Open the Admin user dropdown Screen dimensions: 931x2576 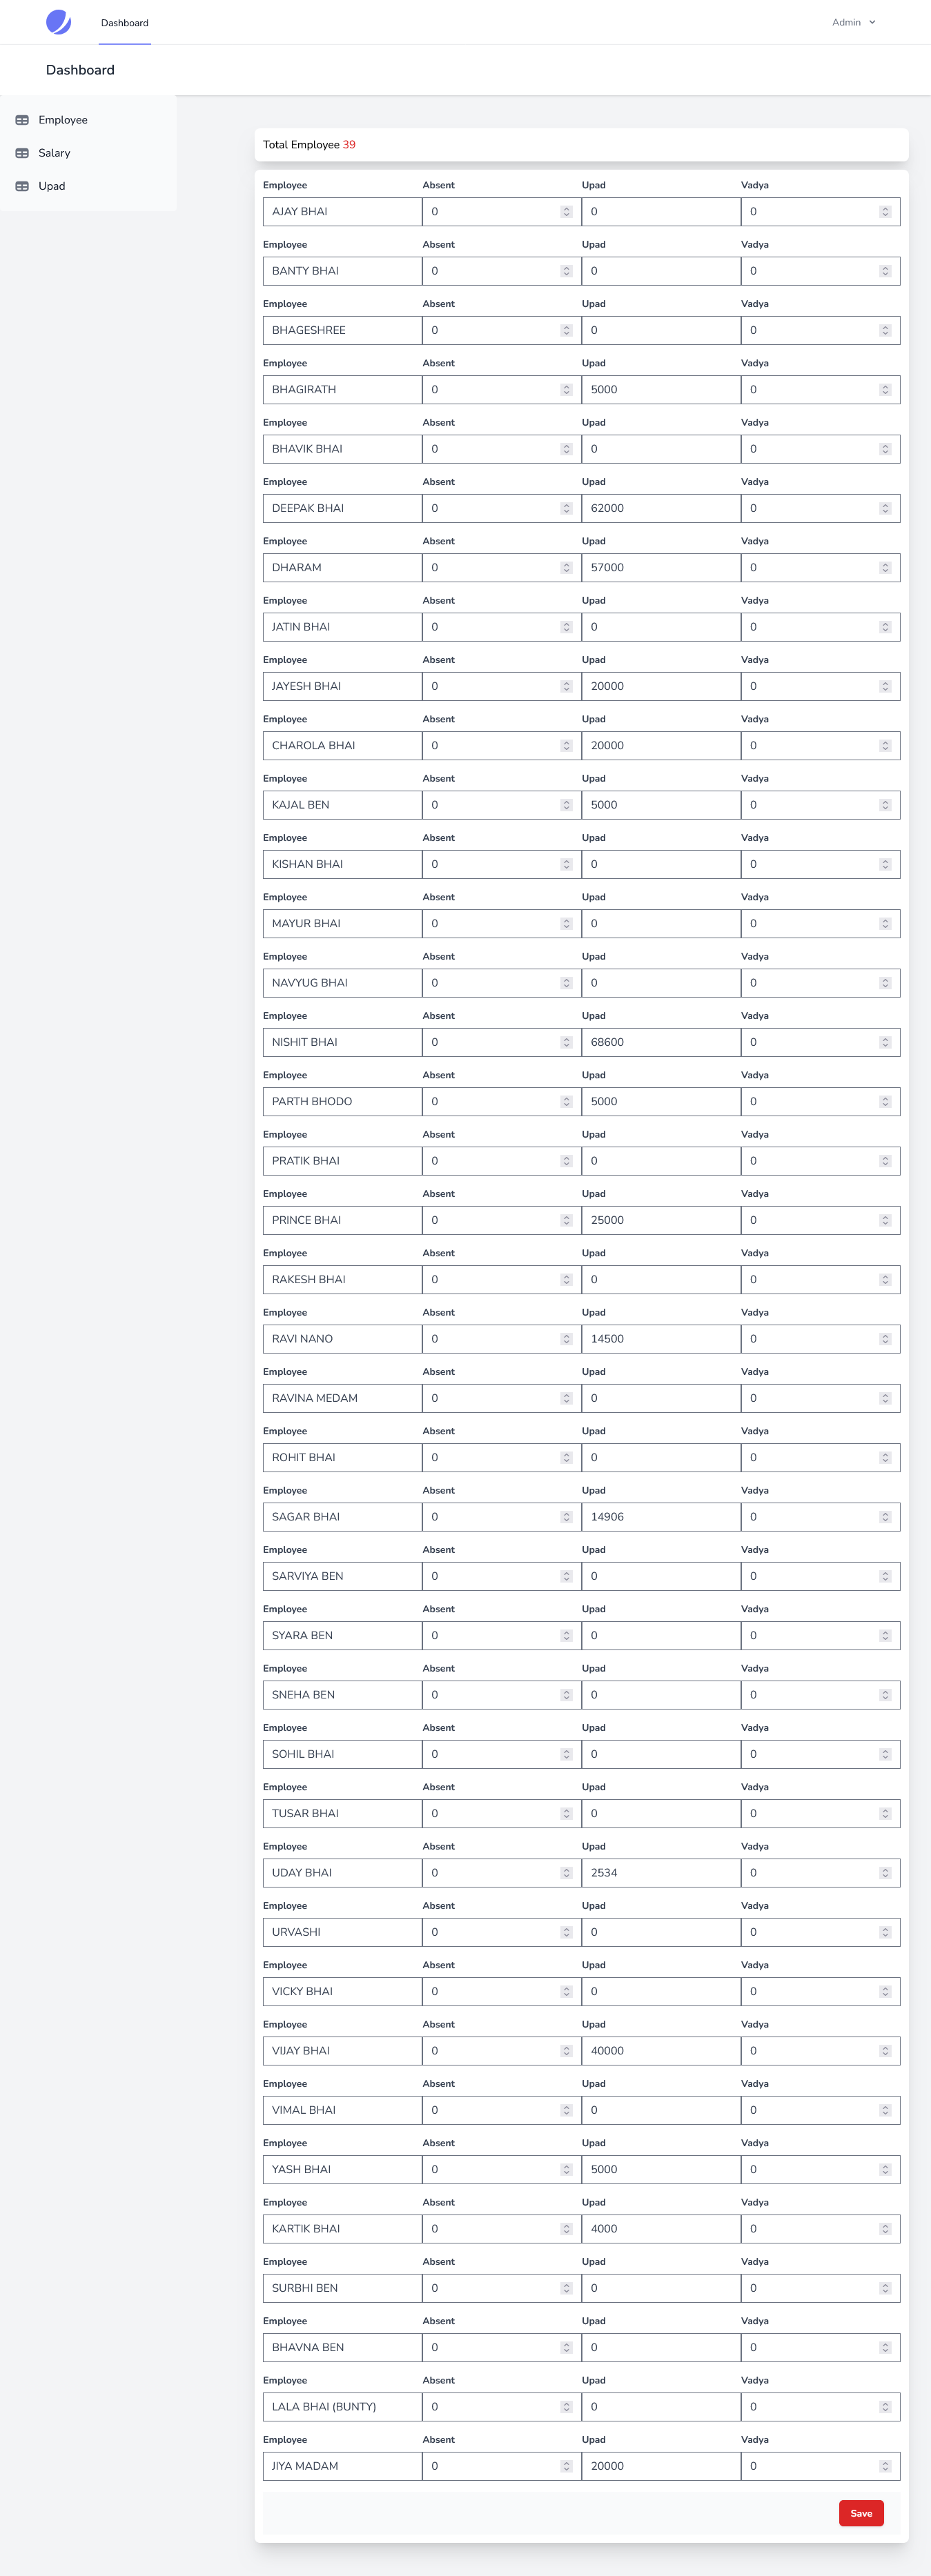point(853,22)
